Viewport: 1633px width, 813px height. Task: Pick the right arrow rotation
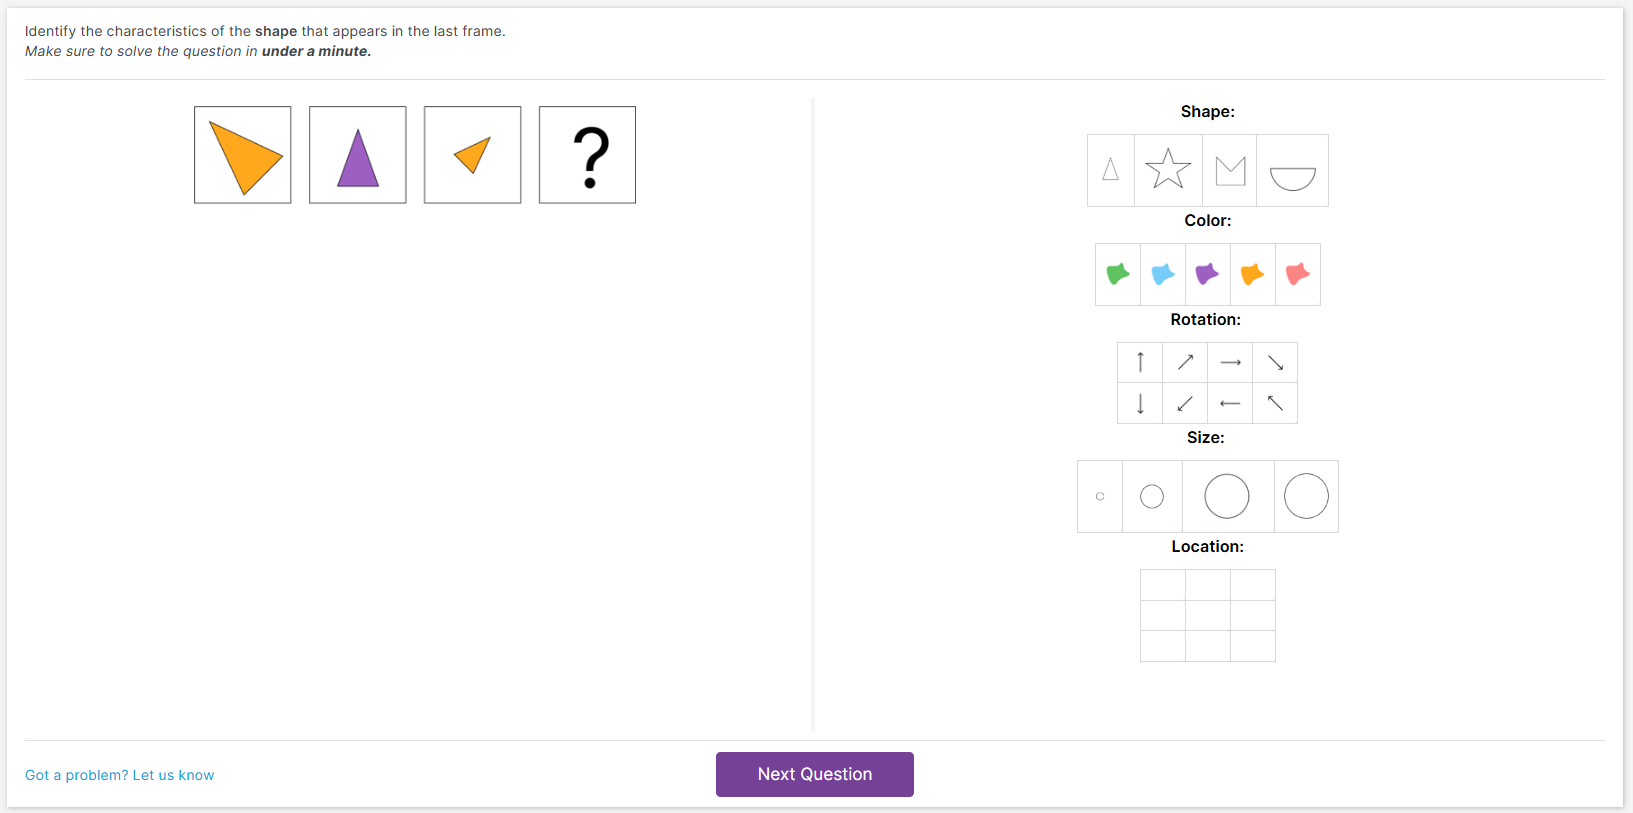point(1230,363)
